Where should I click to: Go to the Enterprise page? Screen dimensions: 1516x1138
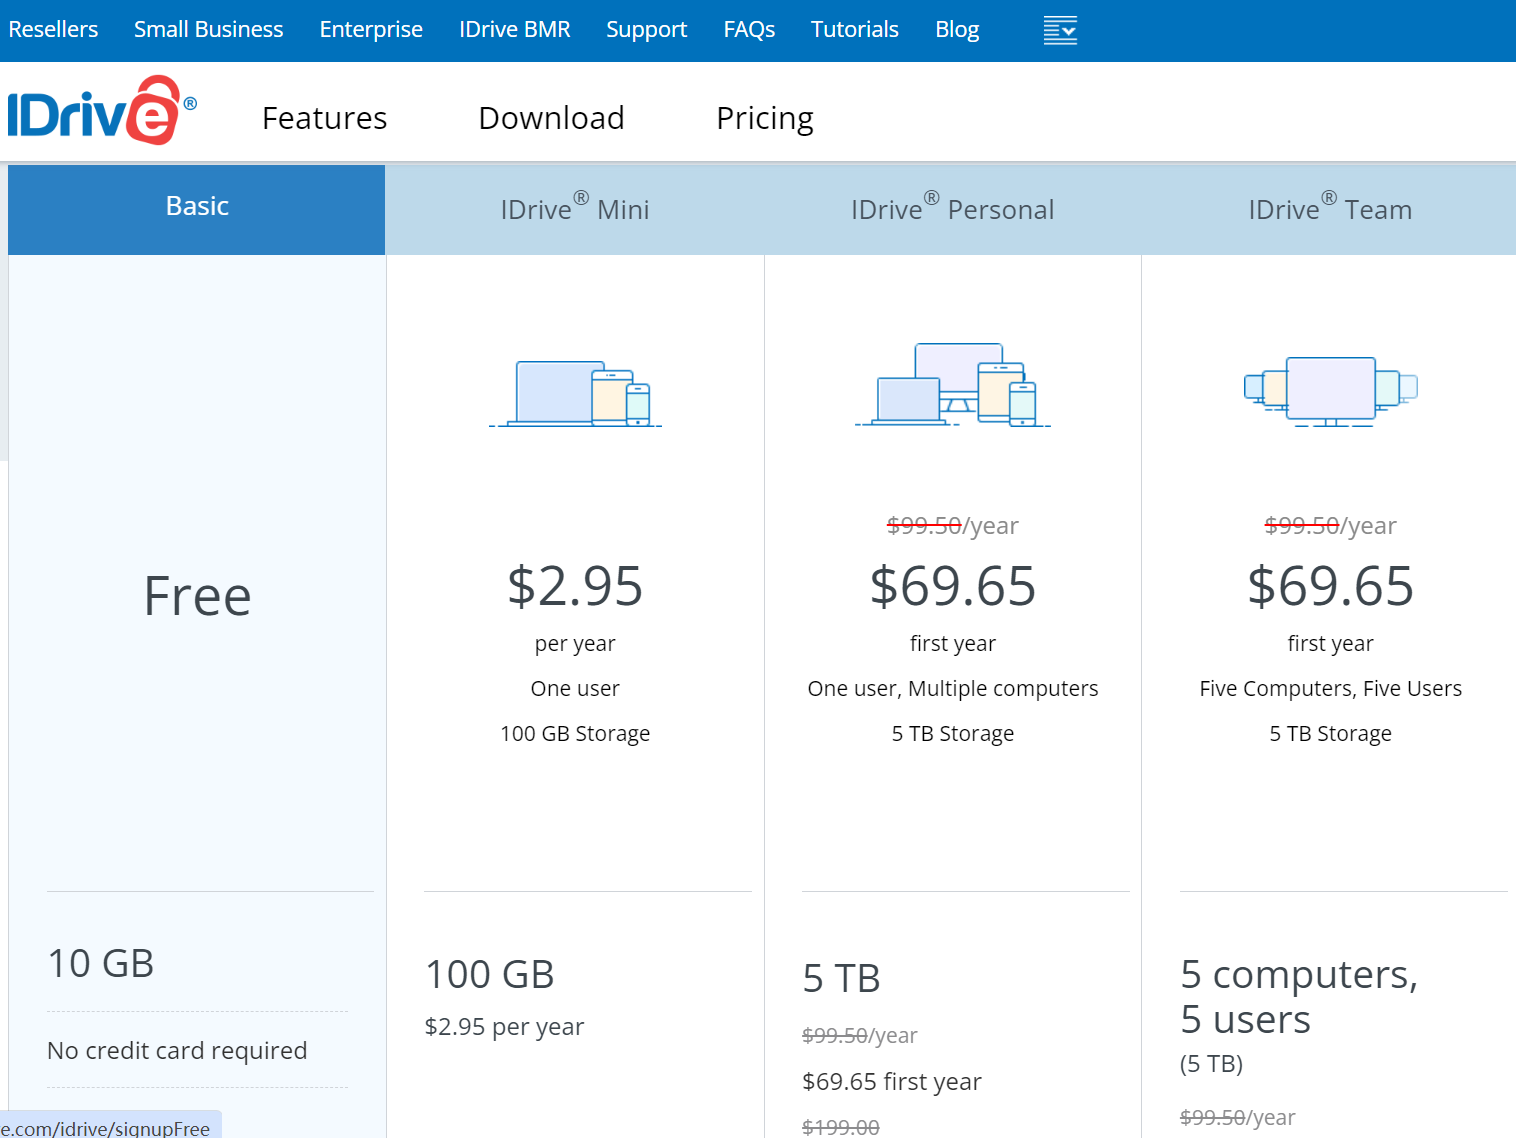click(371, 30)
